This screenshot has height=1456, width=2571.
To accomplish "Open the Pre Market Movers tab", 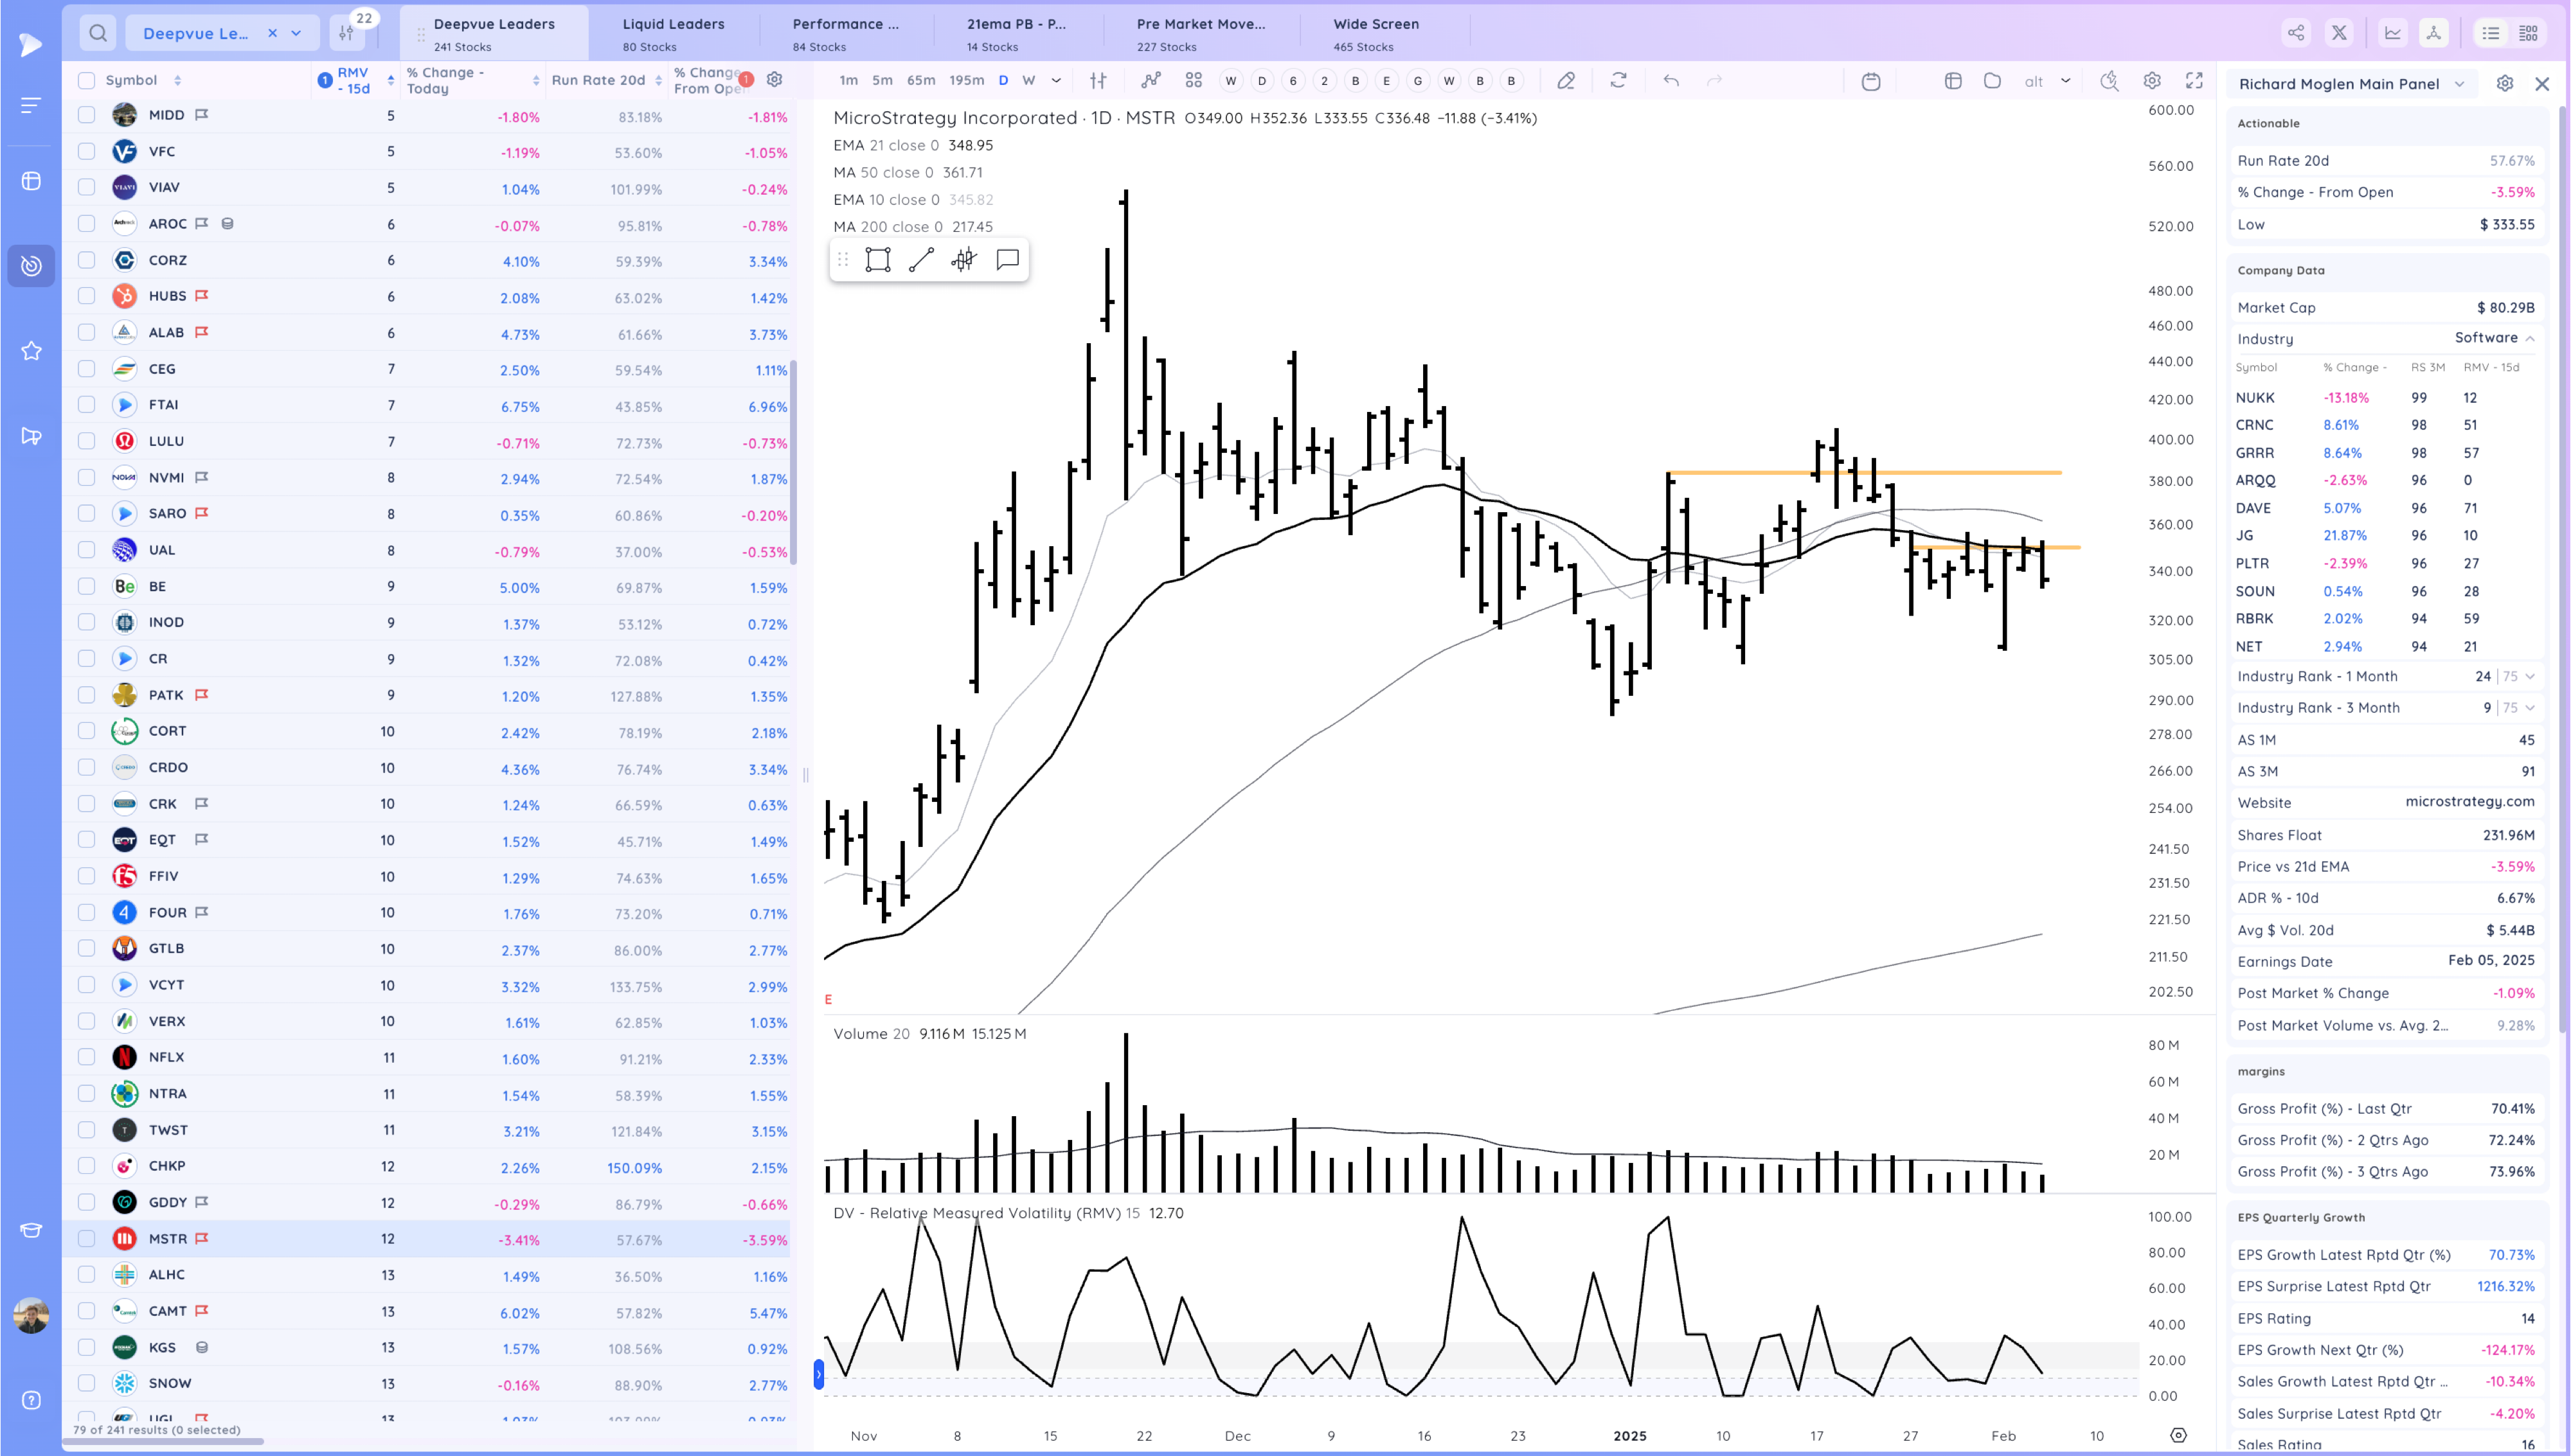I will coord(1200,33).
